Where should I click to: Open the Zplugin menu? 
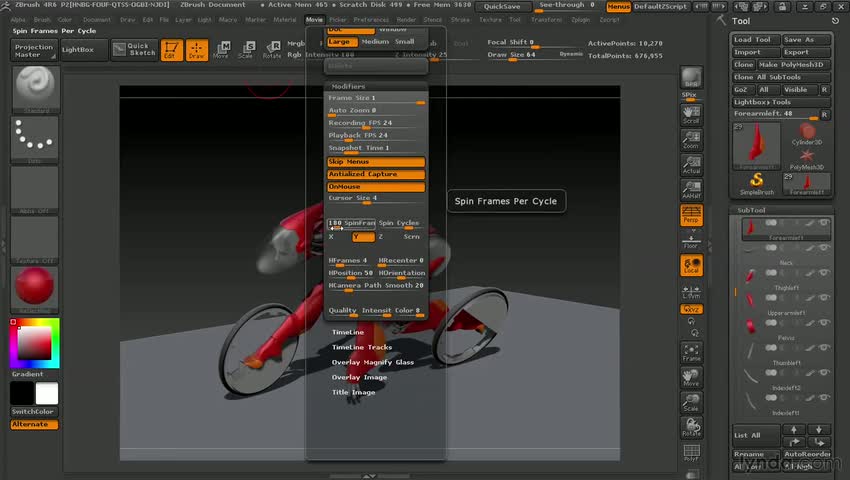pos(581,20)
